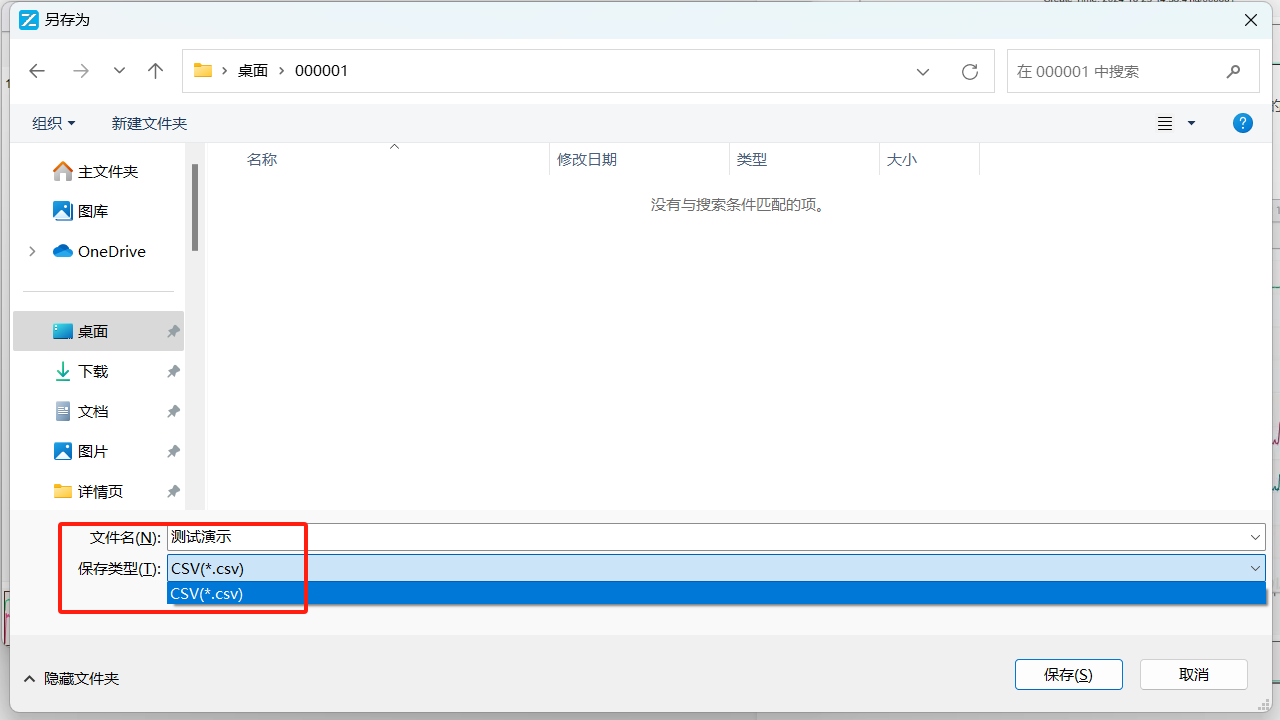Go up one folder level
This screenshot has width=1280, height=720.
coord(155,70)
